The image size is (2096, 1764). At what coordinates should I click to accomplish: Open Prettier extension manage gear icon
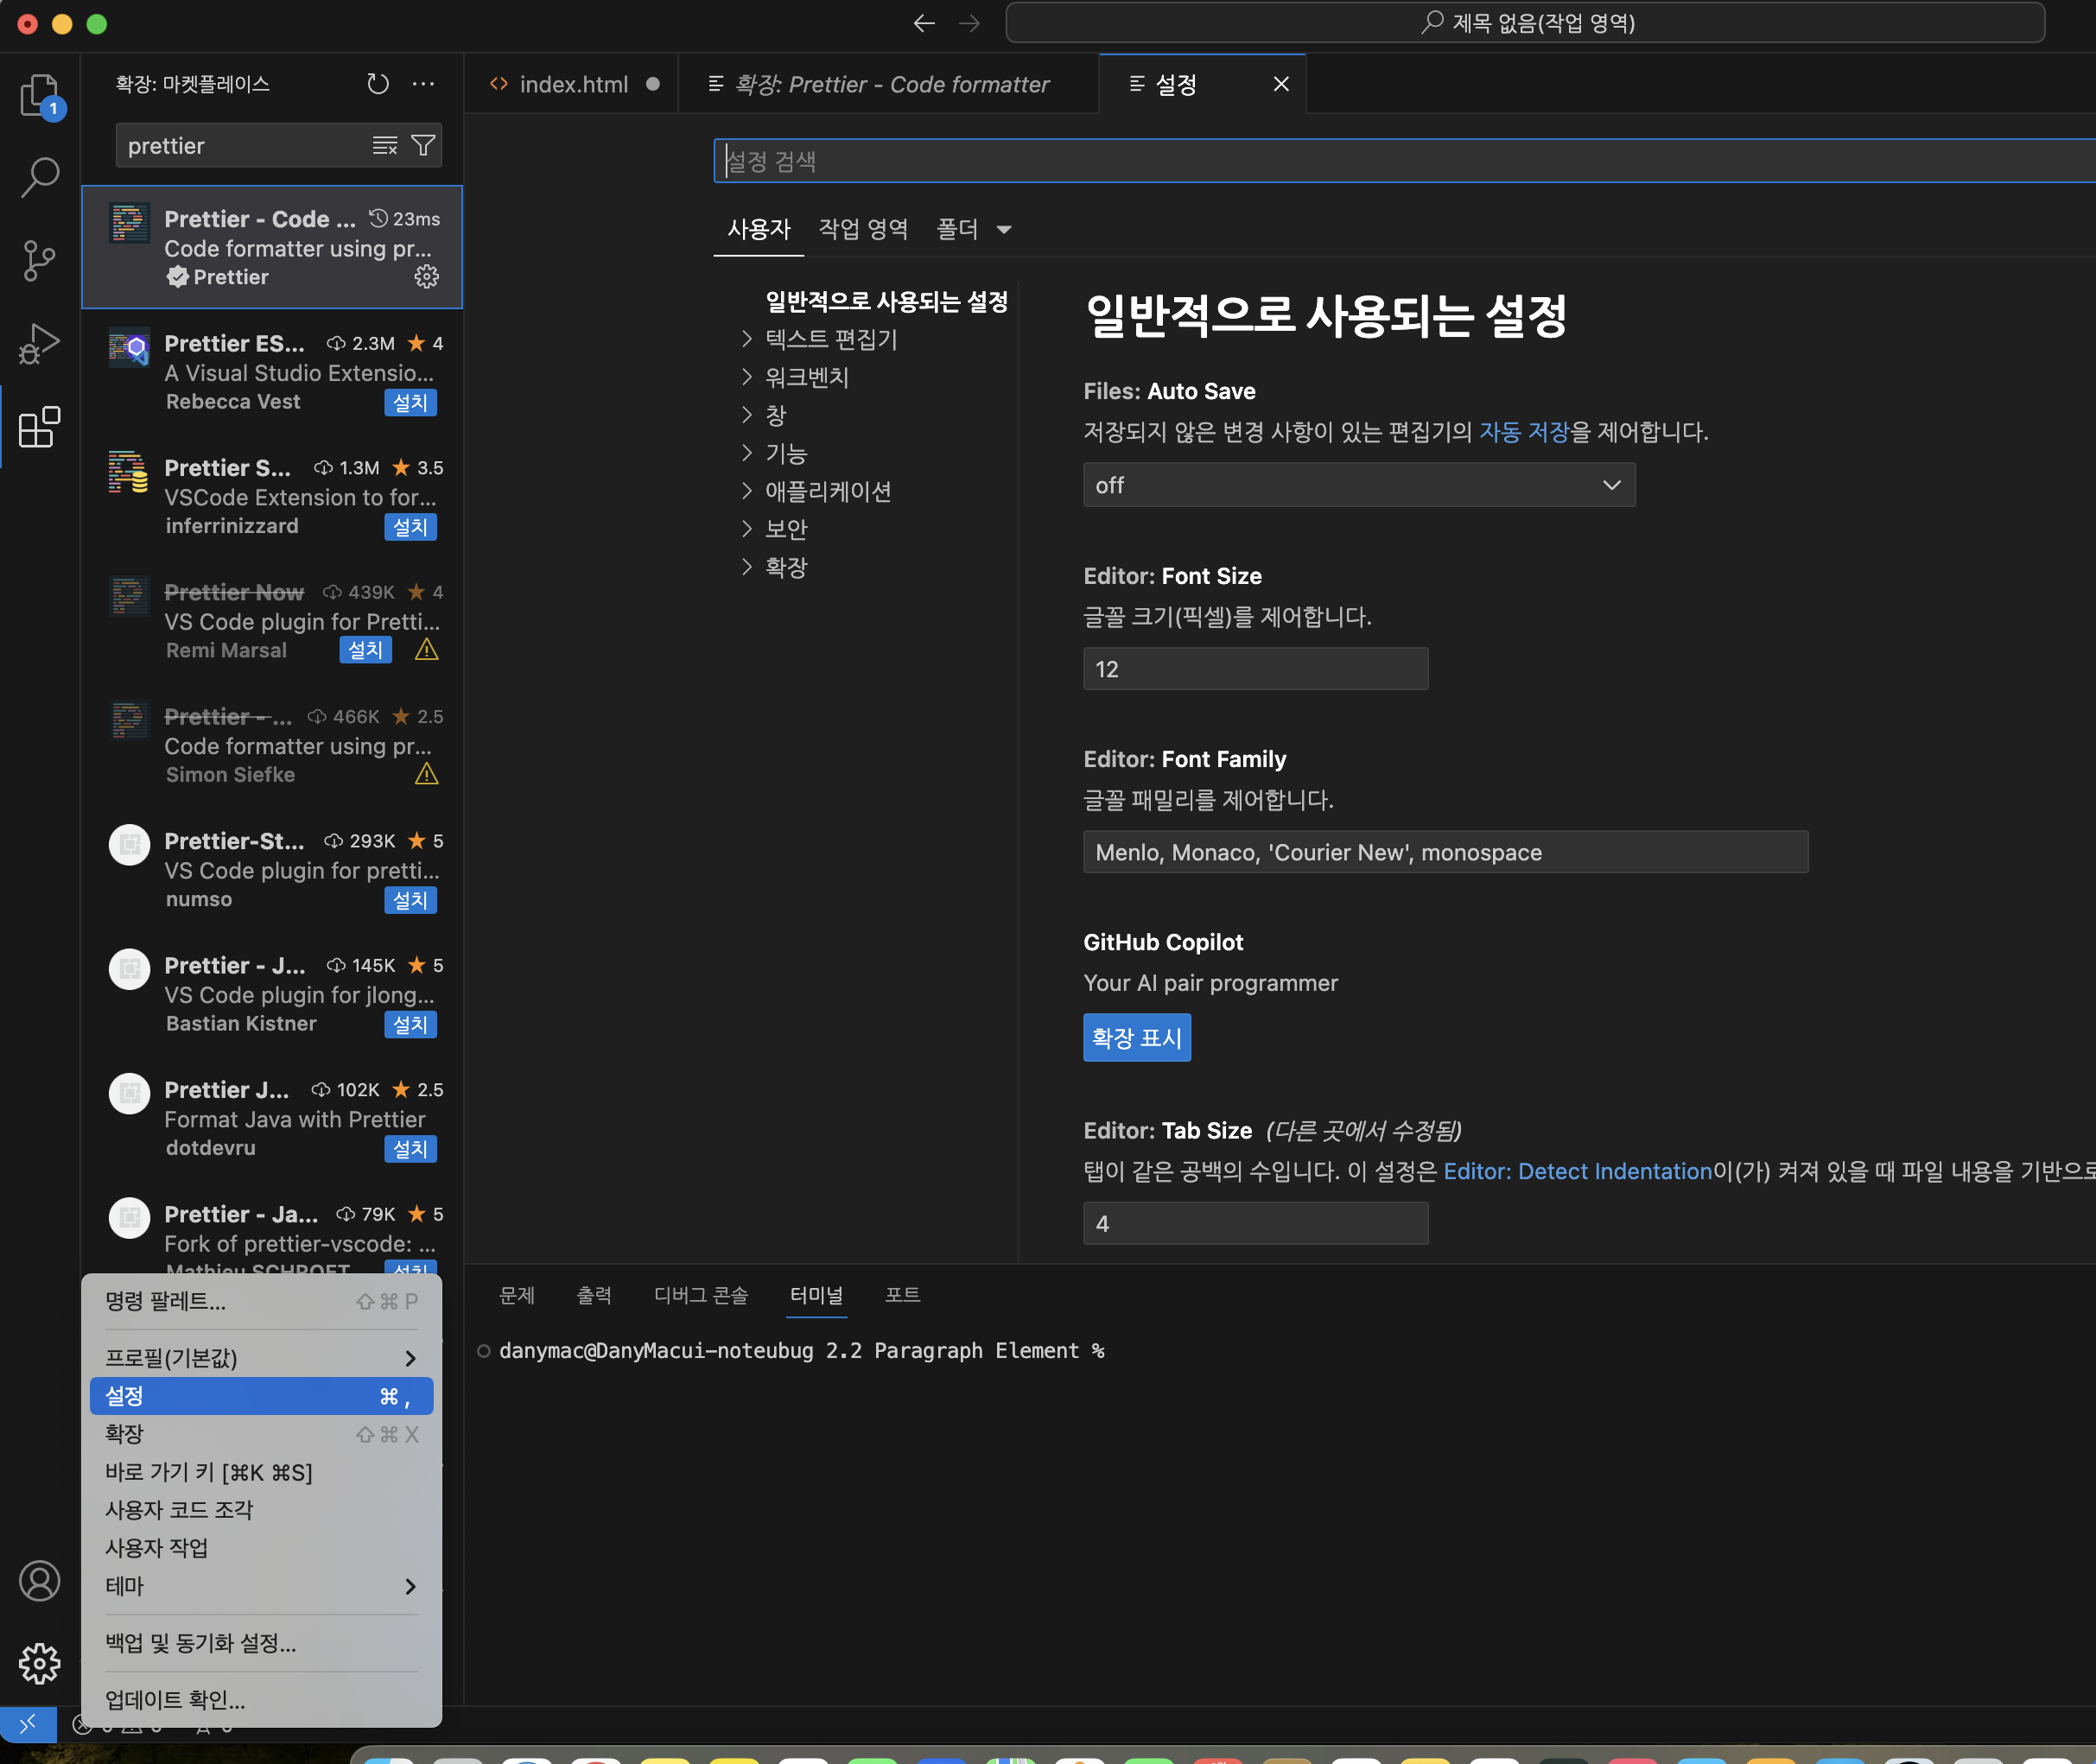427,277
